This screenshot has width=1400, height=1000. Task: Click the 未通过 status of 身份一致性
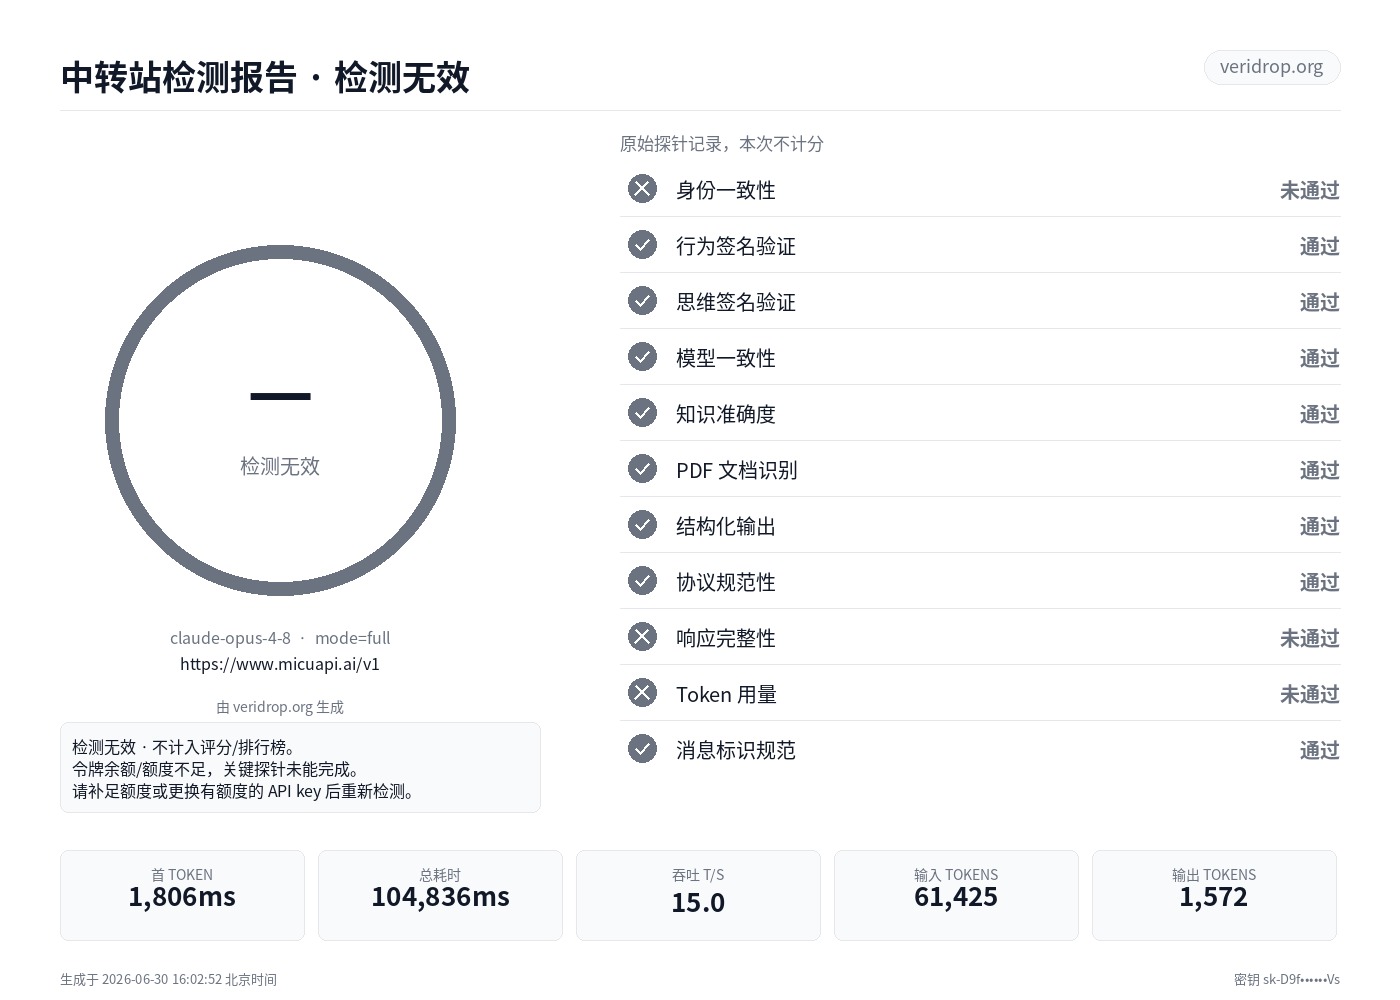point(1309,190)
